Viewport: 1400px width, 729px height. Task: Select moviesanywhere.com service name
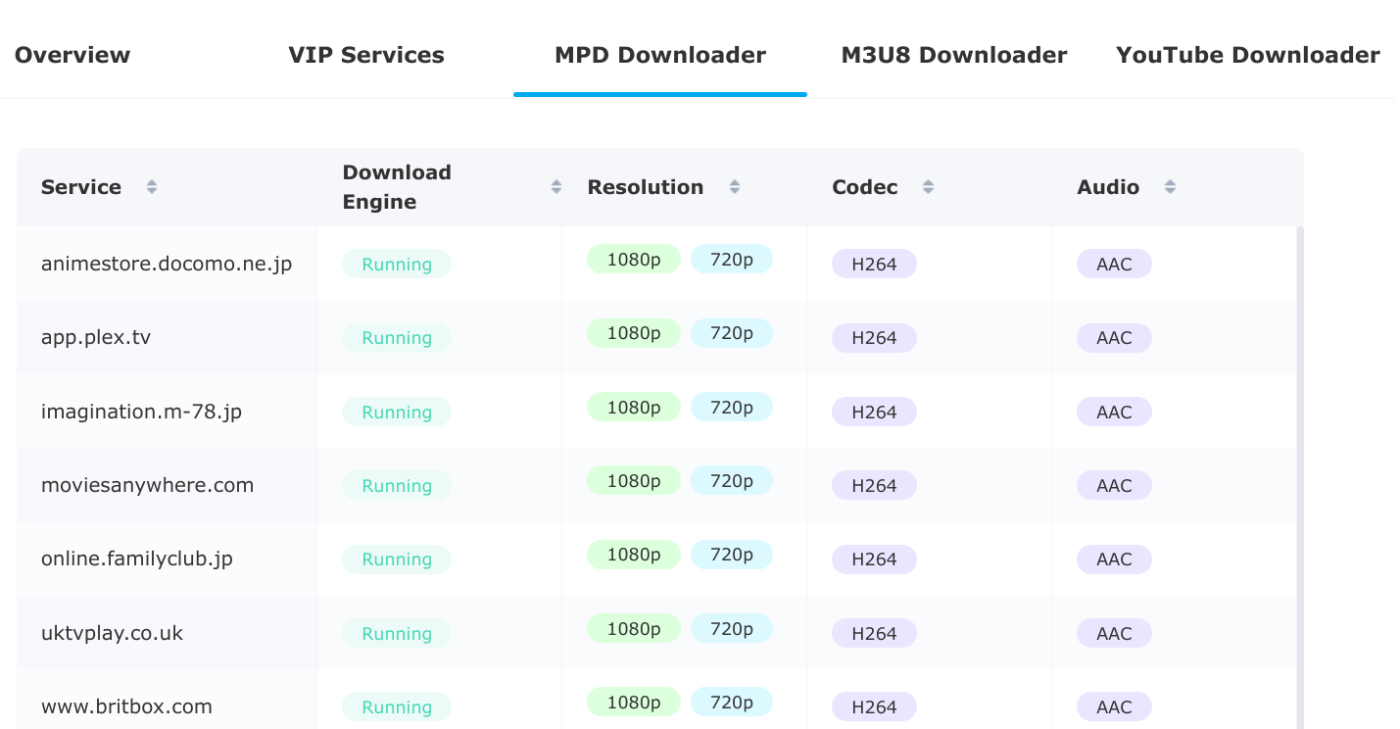pyautogui.click(x=148, y=485)
